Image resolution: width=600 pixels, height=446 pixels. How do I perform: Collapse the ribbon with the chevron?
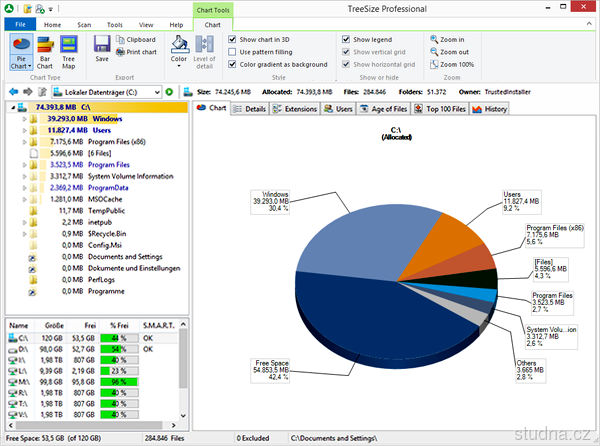[x=589, y=24]
